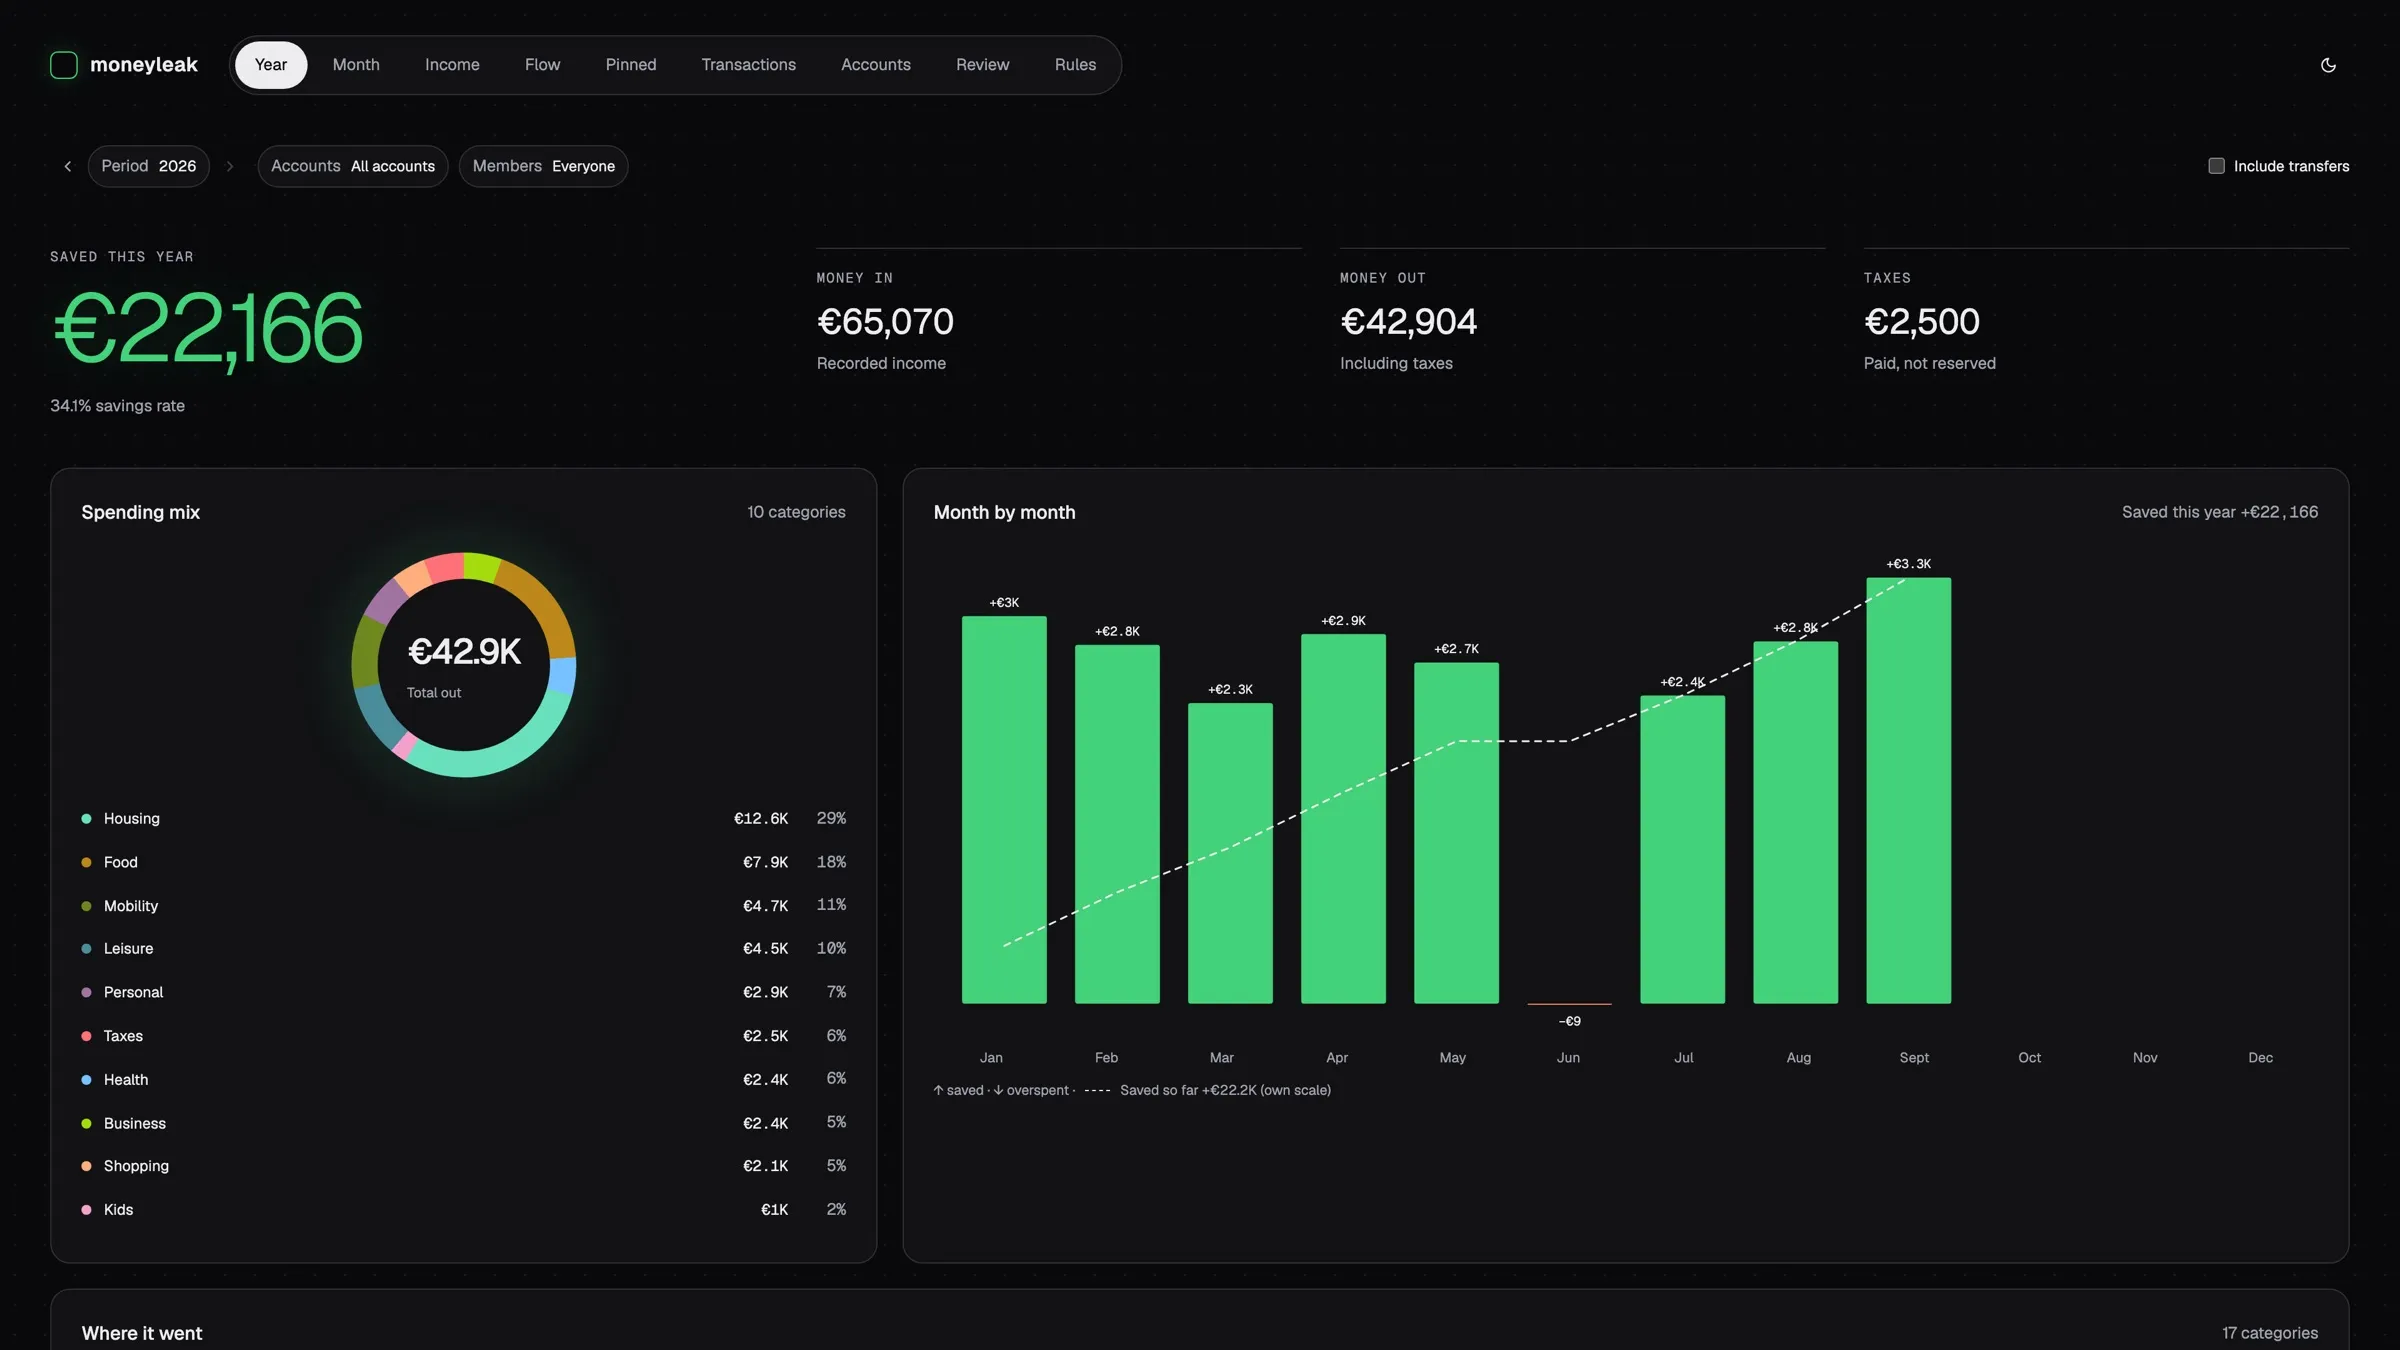This screenshot has width=2400, height=1350.
Task: Click the Saved so far legend text
Action: click(1225, 1091)
